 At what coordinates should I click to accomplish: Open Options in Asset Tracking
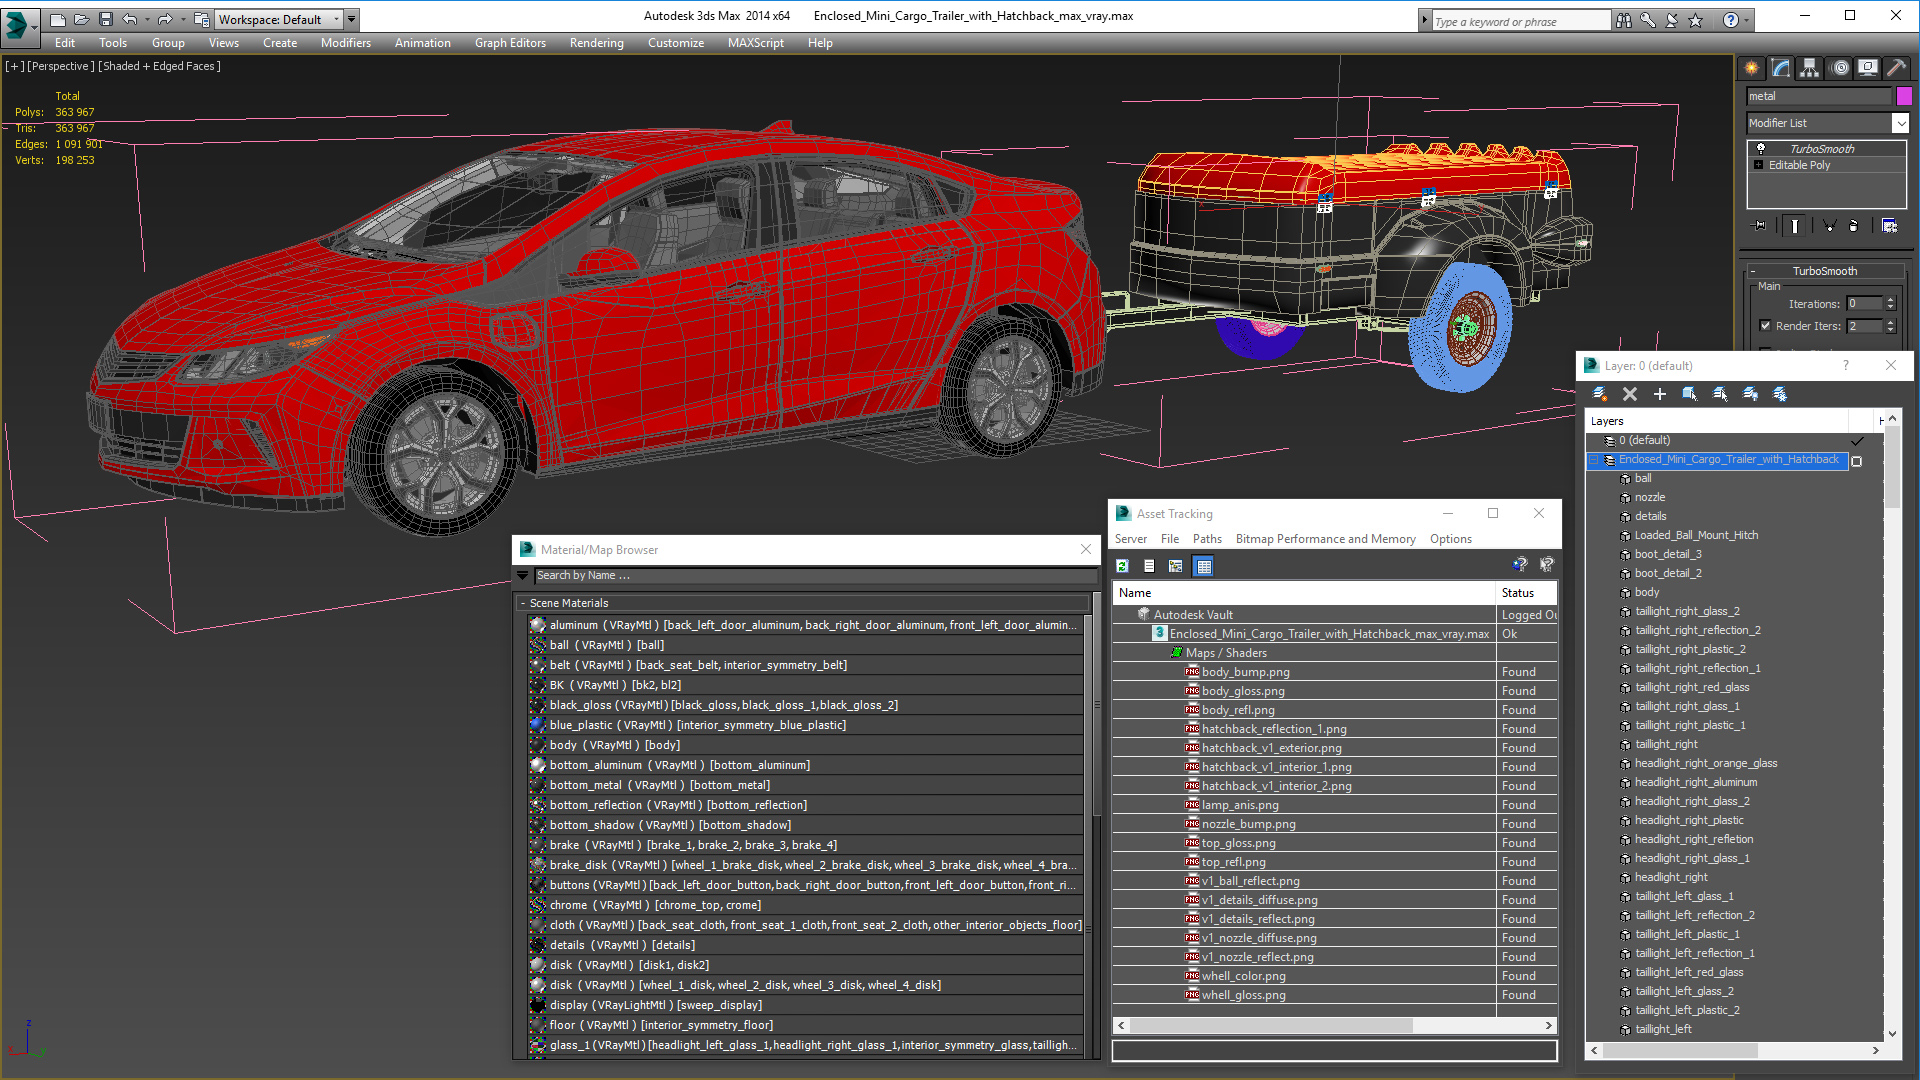1451,539
